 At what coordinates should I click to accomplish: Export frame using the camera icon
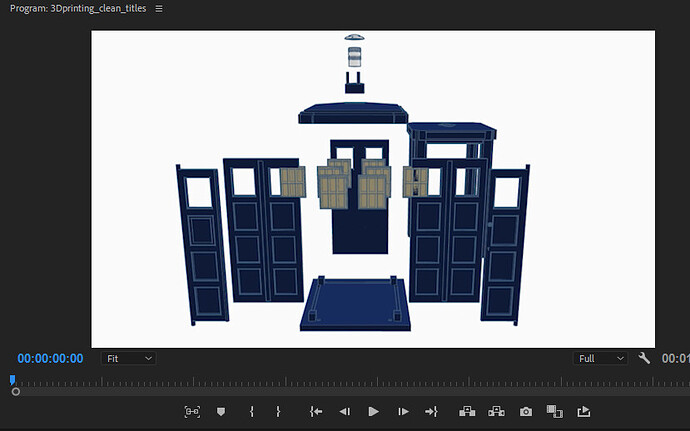tap(526, 411)
